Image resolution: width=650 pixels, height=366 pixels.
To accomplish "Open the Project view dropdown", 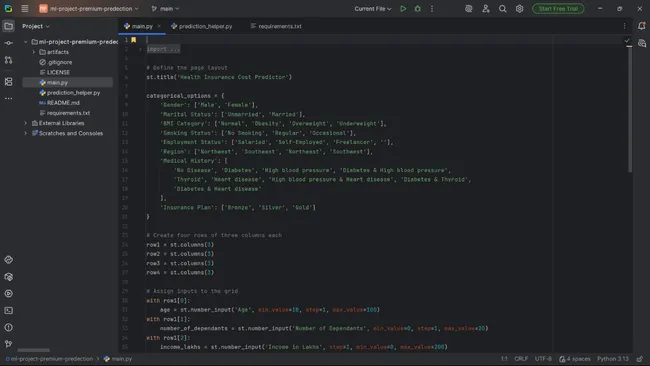I will [36, 26].
